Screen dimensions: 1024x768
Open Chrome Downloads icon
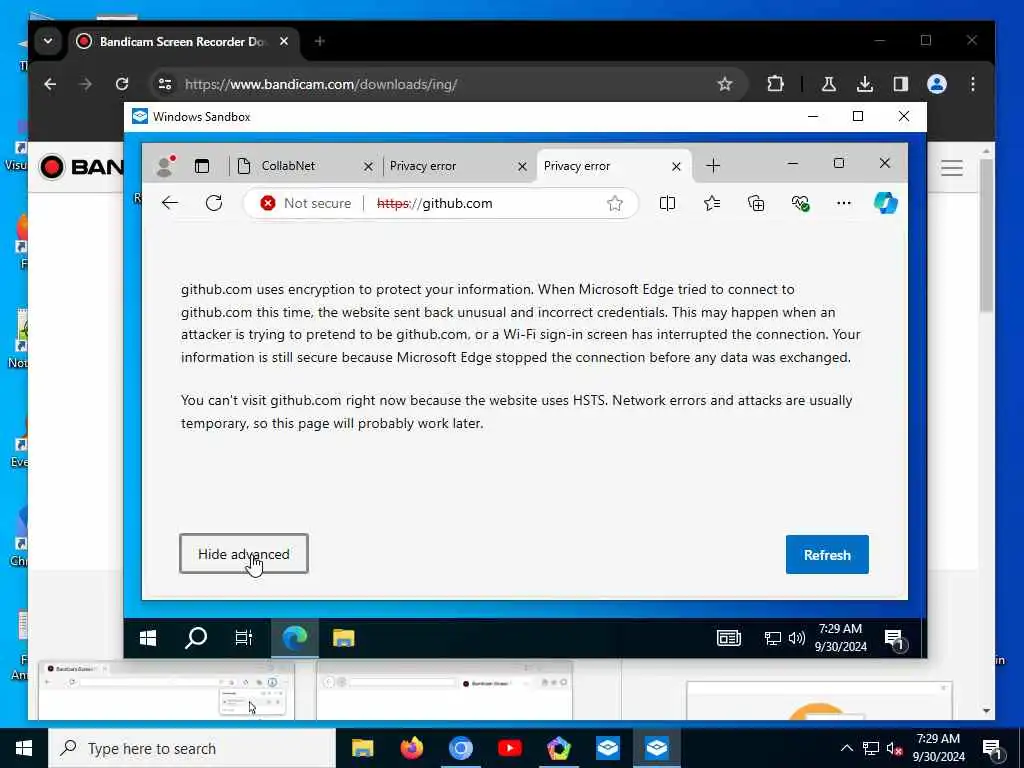click(x=865, y=84)
